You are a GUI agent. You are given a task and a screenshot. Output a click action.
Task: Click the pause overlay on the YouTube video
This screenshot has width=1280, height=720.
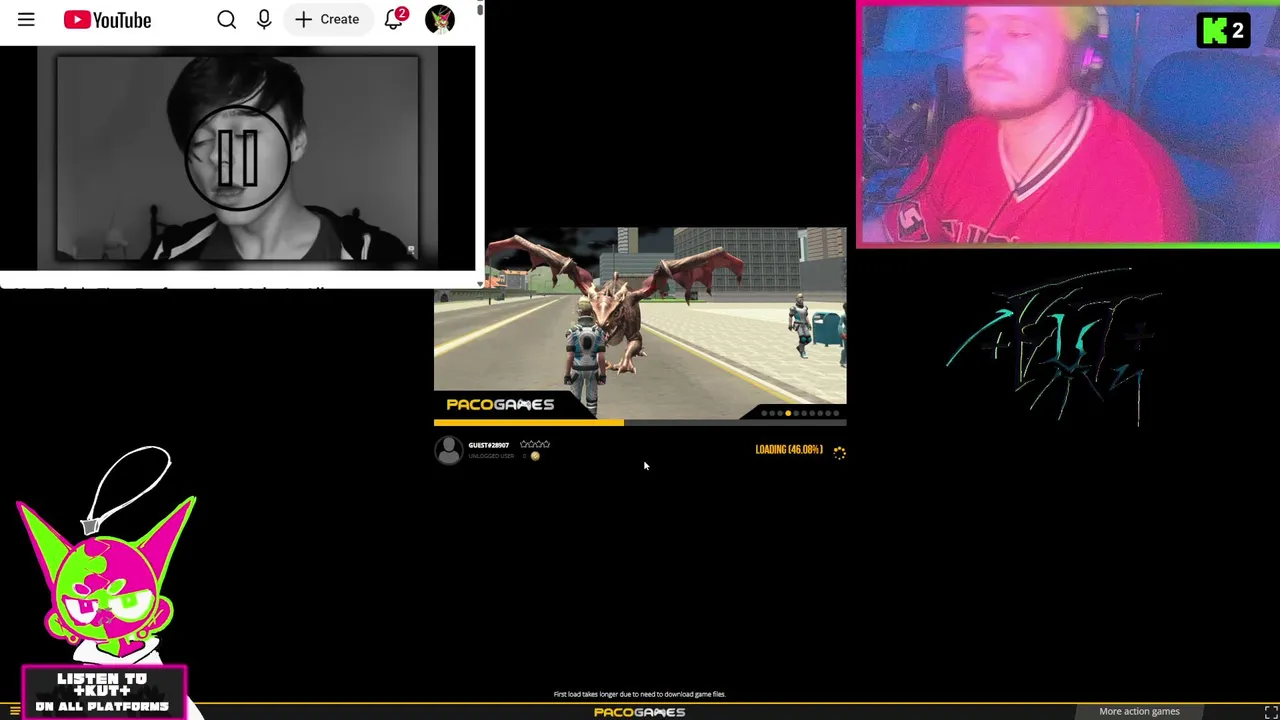coord(238,158)
